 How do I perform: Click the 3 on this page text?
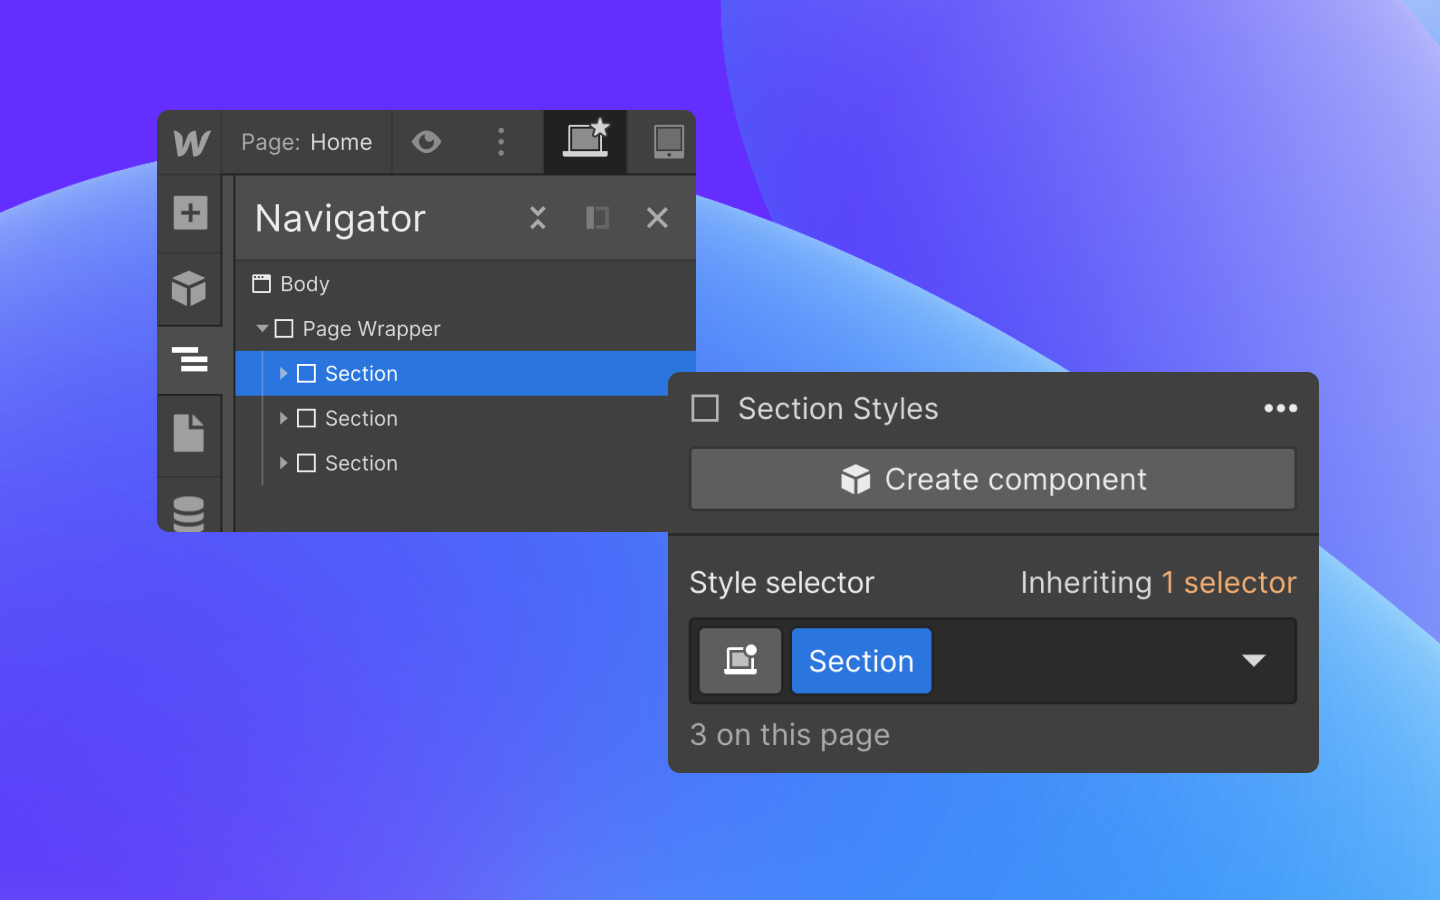point(790,735)
